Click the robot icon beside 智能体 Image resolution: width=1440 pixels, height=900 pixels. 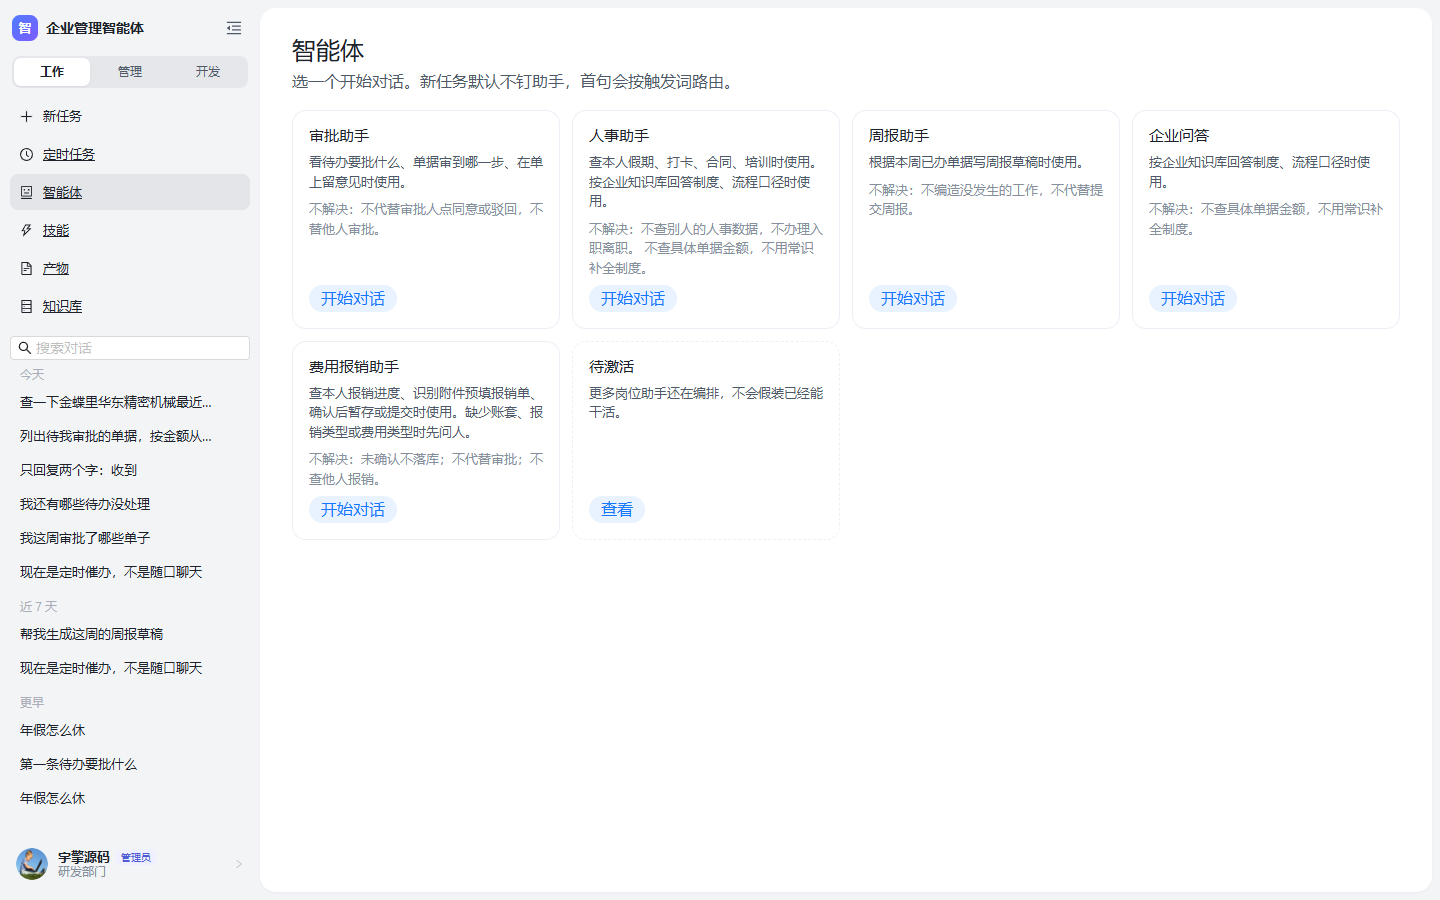[x=26, y=192]
